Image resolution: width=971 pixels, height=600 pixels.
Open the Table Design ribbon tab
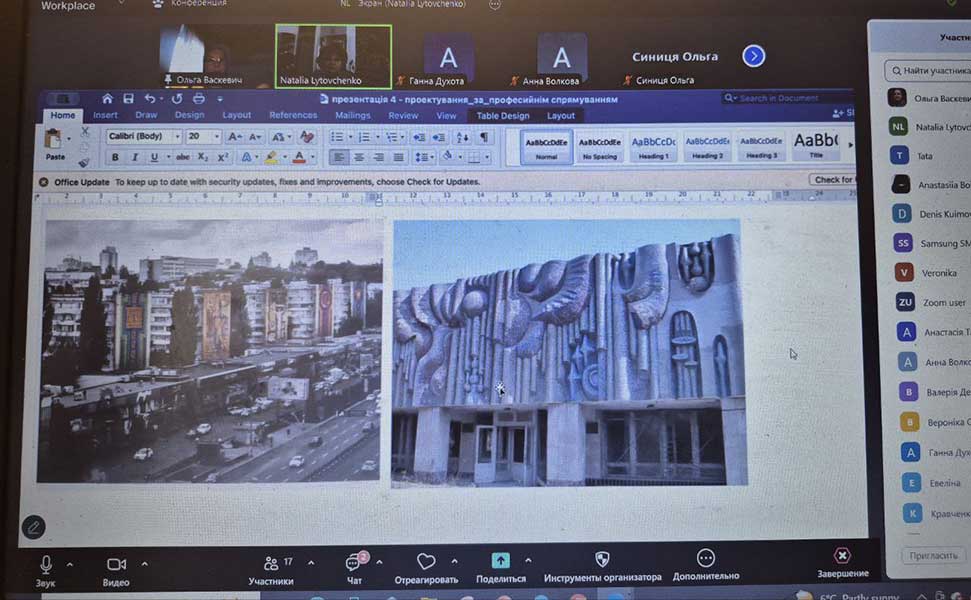[501, 116]
